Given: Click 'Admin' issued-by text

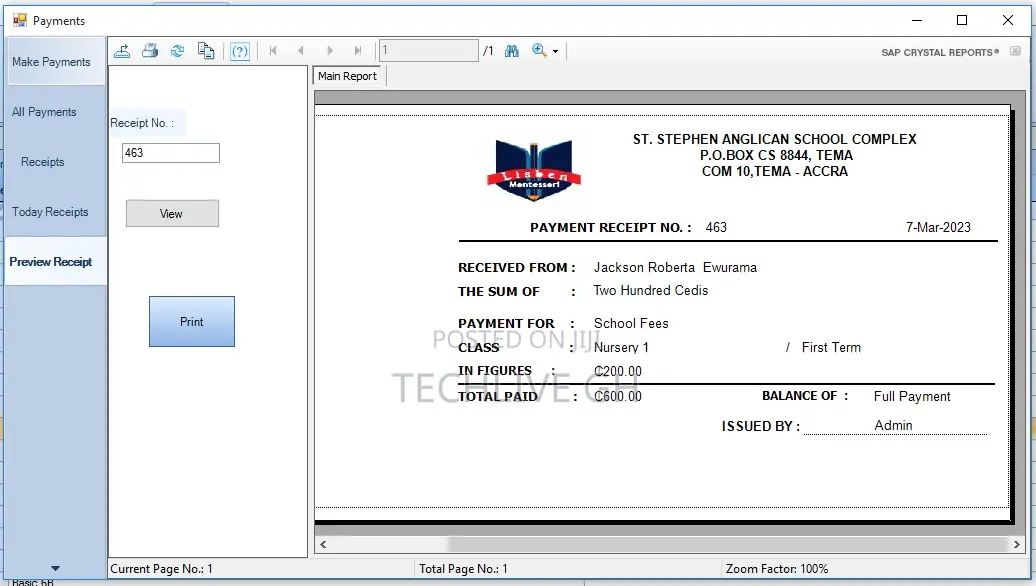Looking at the screenshot, I should click(893, 425).
